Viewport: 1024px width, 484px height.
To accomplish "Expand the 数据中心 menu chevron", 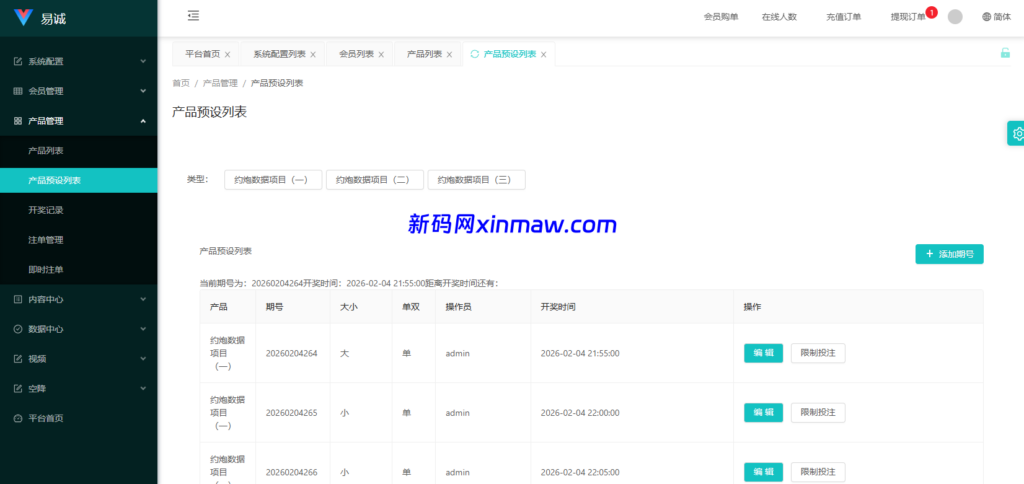I will pyautogui.click(x=143, y=329).
